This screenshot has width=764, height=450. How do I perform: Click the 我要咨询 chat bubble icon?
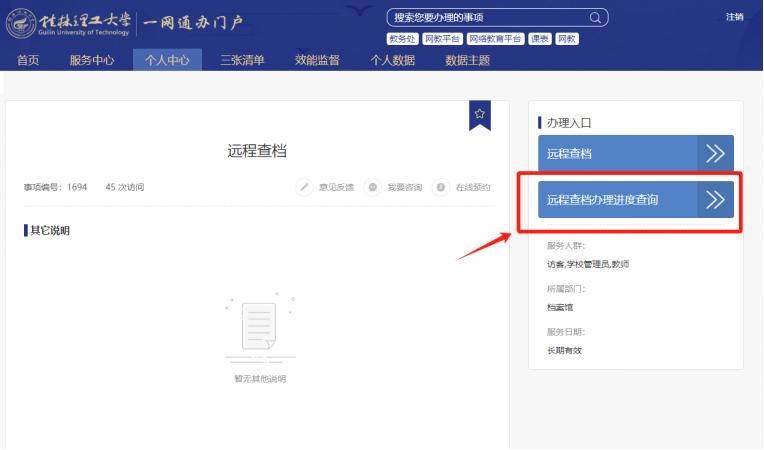(372, 187)
